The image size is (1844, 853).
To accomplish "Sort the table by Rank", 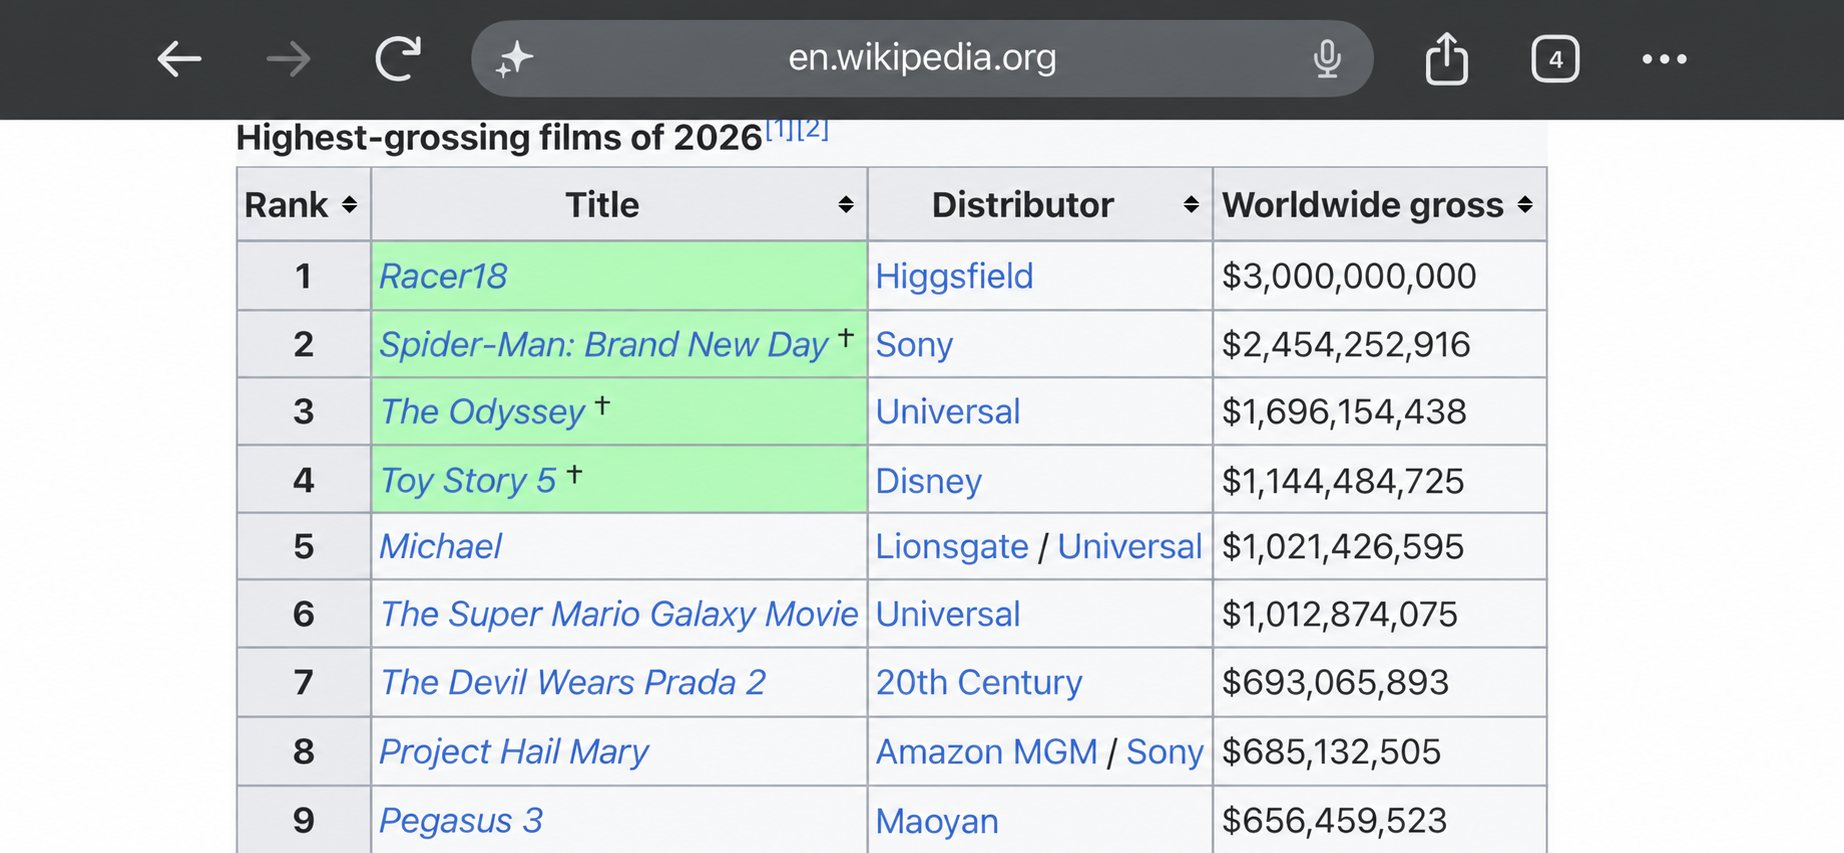I will tap(349, 204).
